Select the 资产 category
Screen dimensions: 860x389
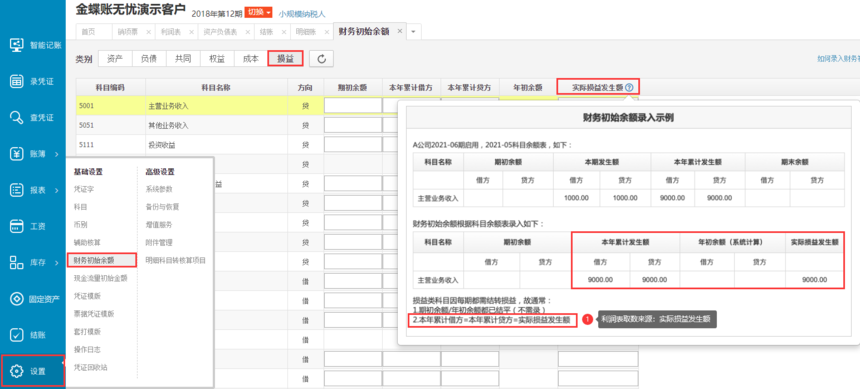(x=115, y=58)
